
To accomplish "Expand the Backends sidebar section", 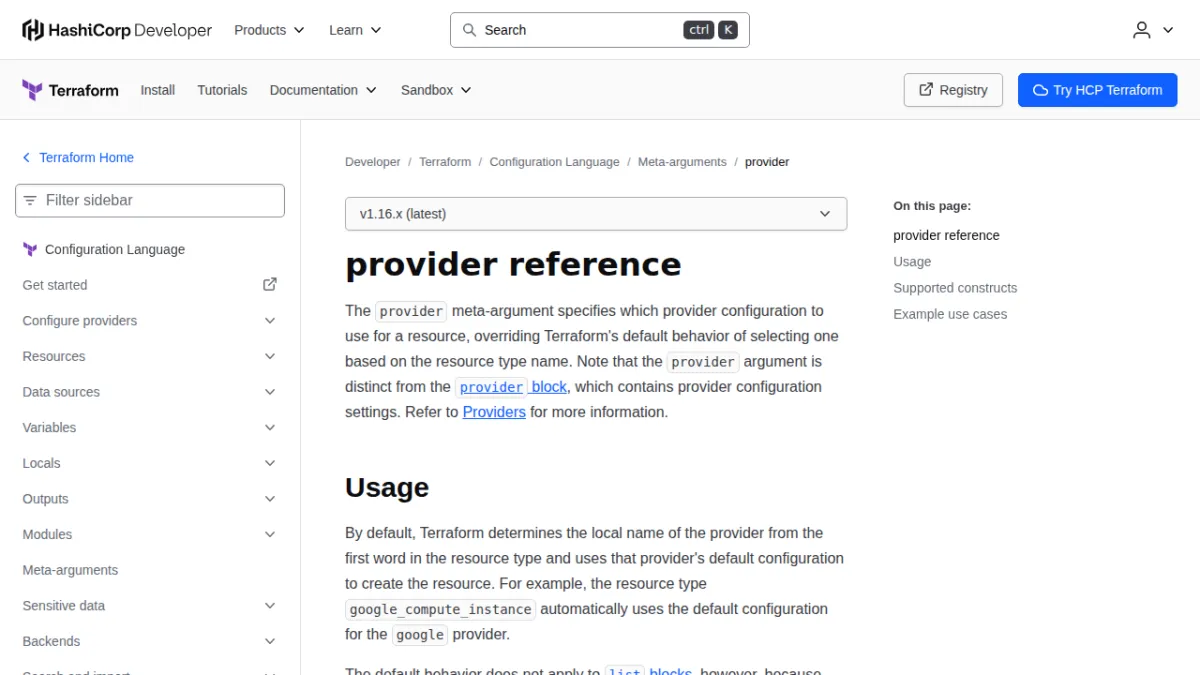I will coord(150,641).
